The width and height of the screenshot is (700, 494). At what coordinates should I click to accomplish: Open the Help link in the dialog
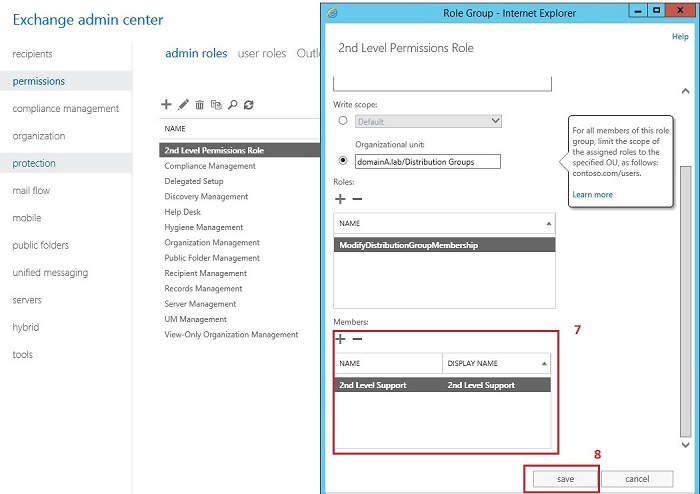click(x=680, y=37)
